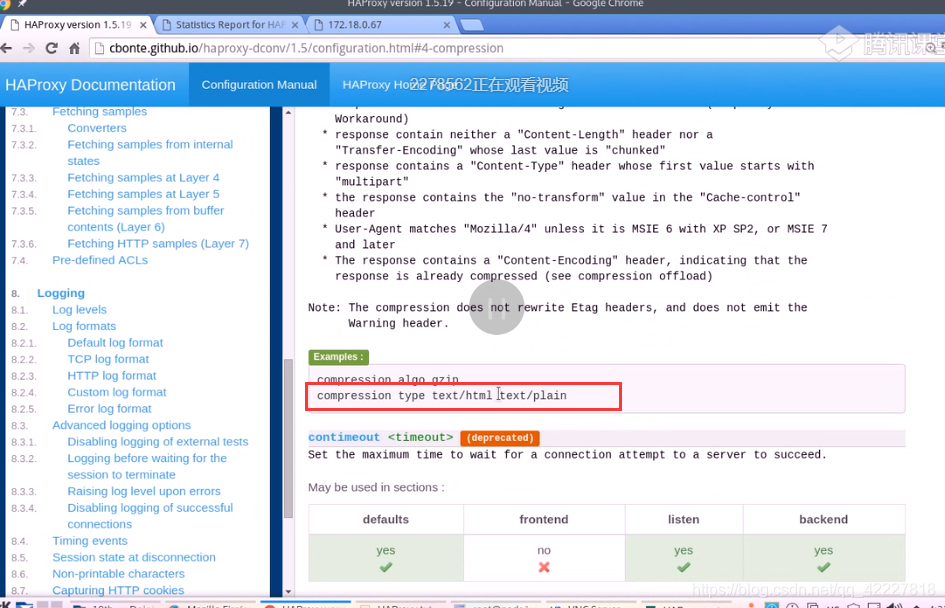Open Raising log level upon errors

click(144, 491)
